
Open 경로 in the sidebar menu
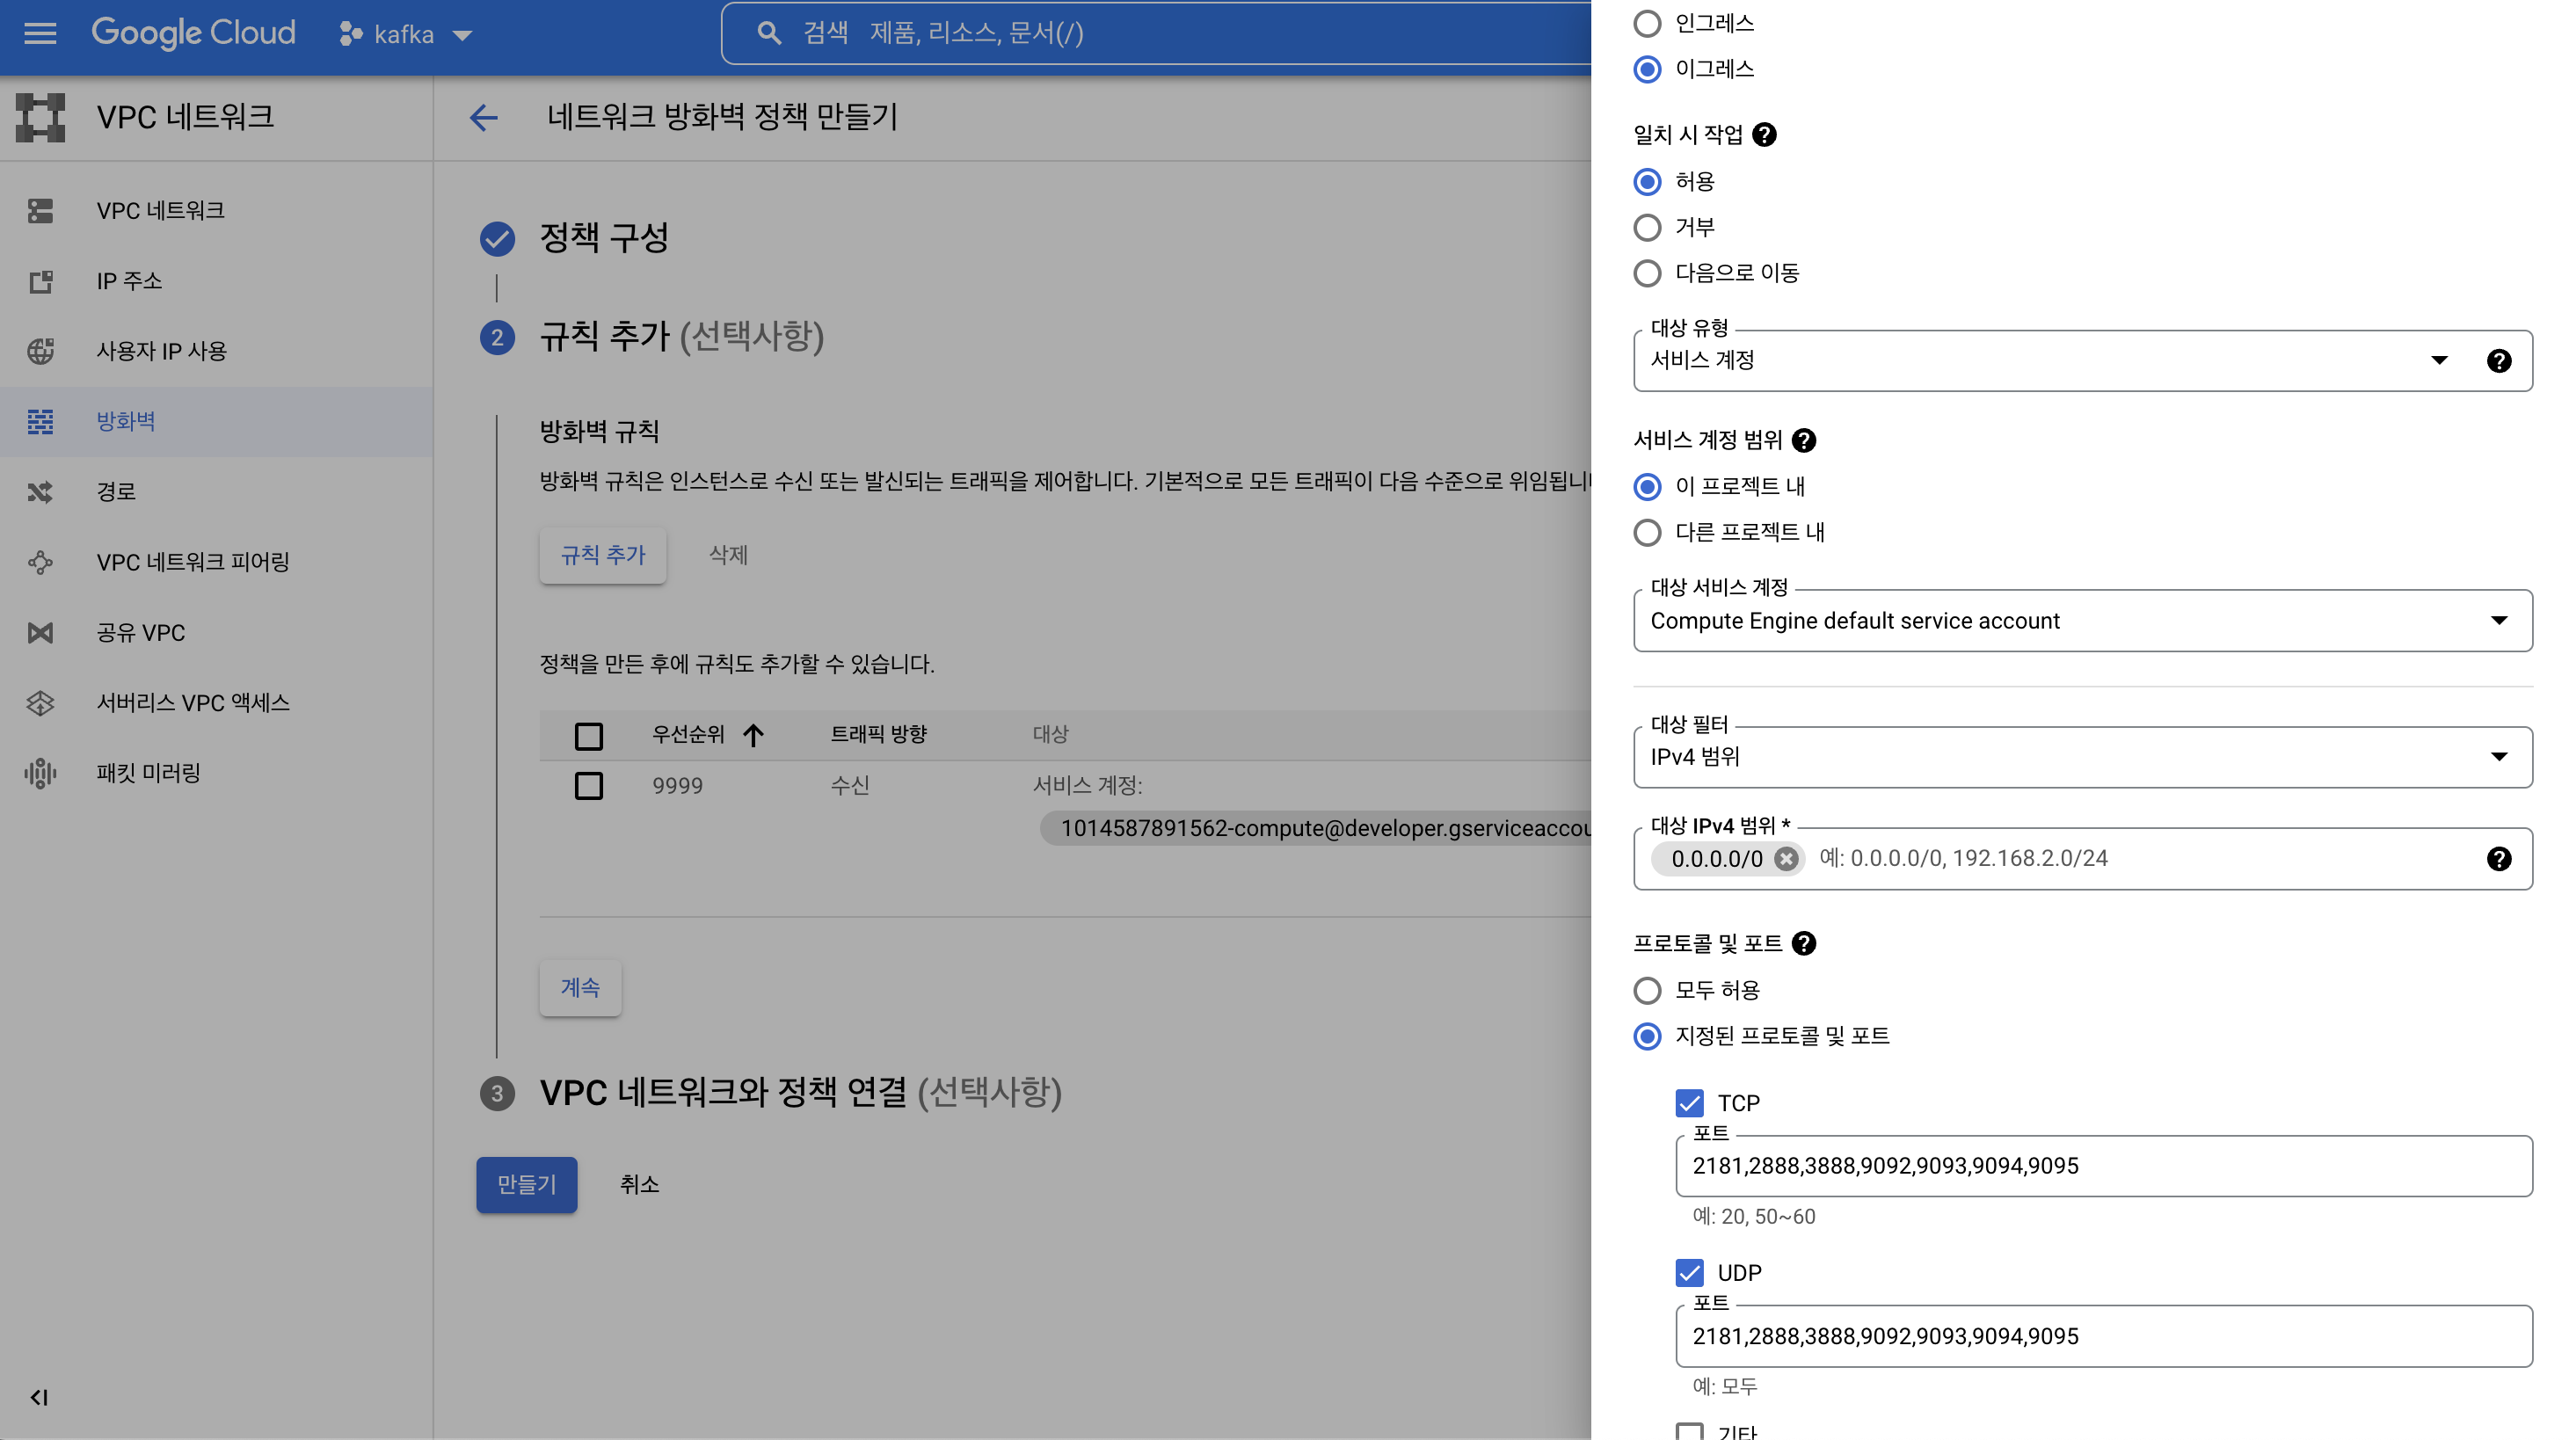116,492
